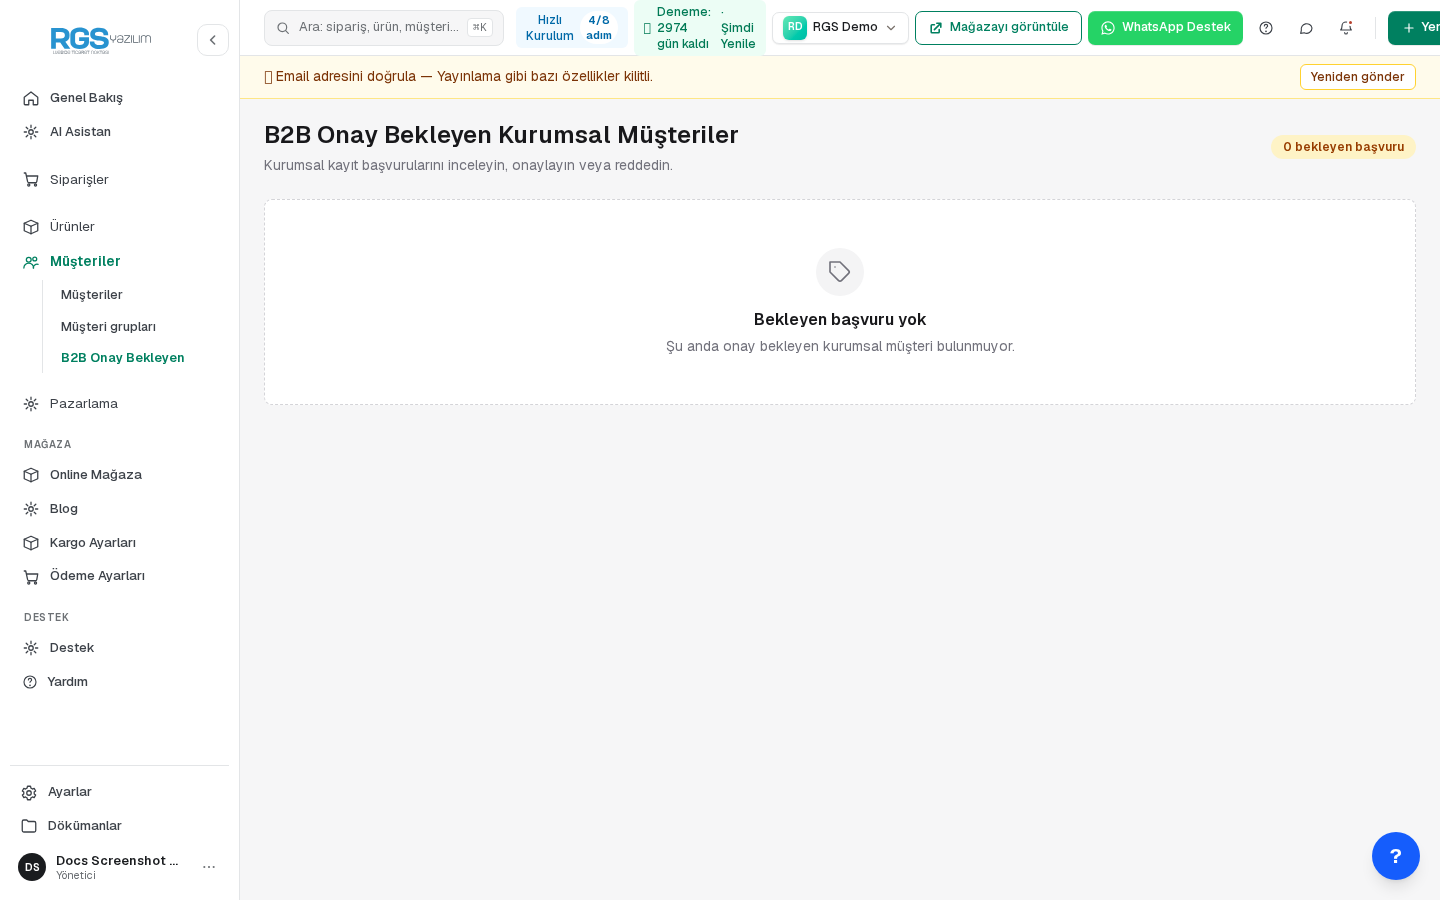Open Ödeme Ayarları in sidebar
The height and width of the screenshot is (900, 1440).
coord(120,576)
